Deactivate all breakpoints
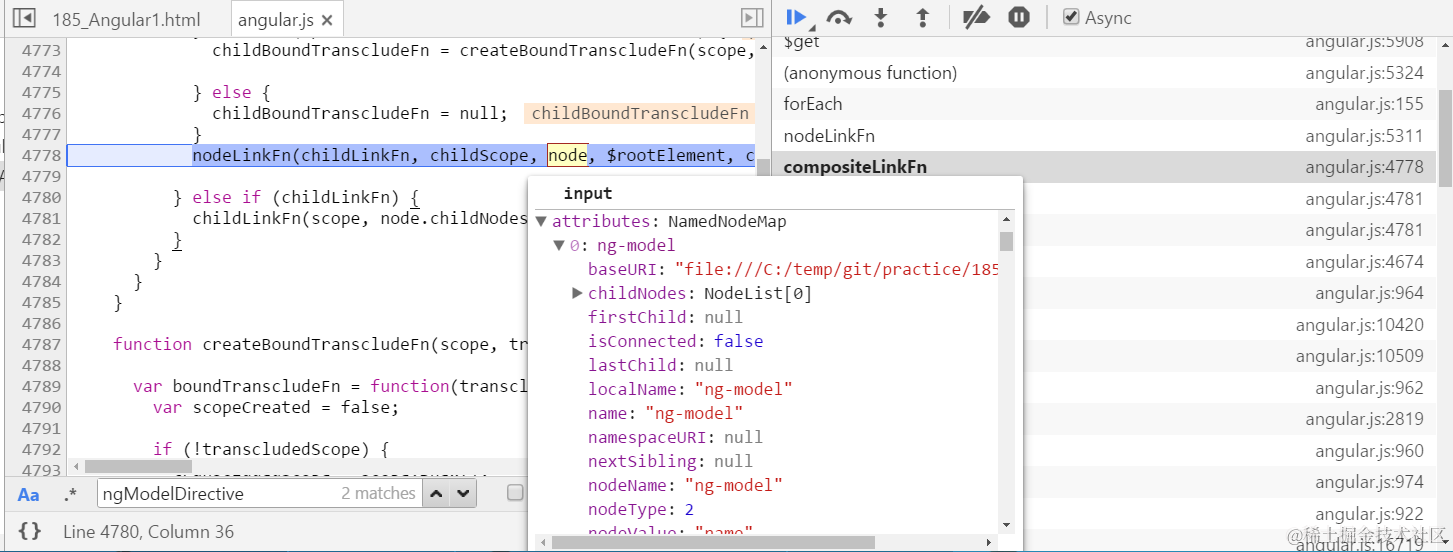The image size is (1453, 552). coord(975,17)
